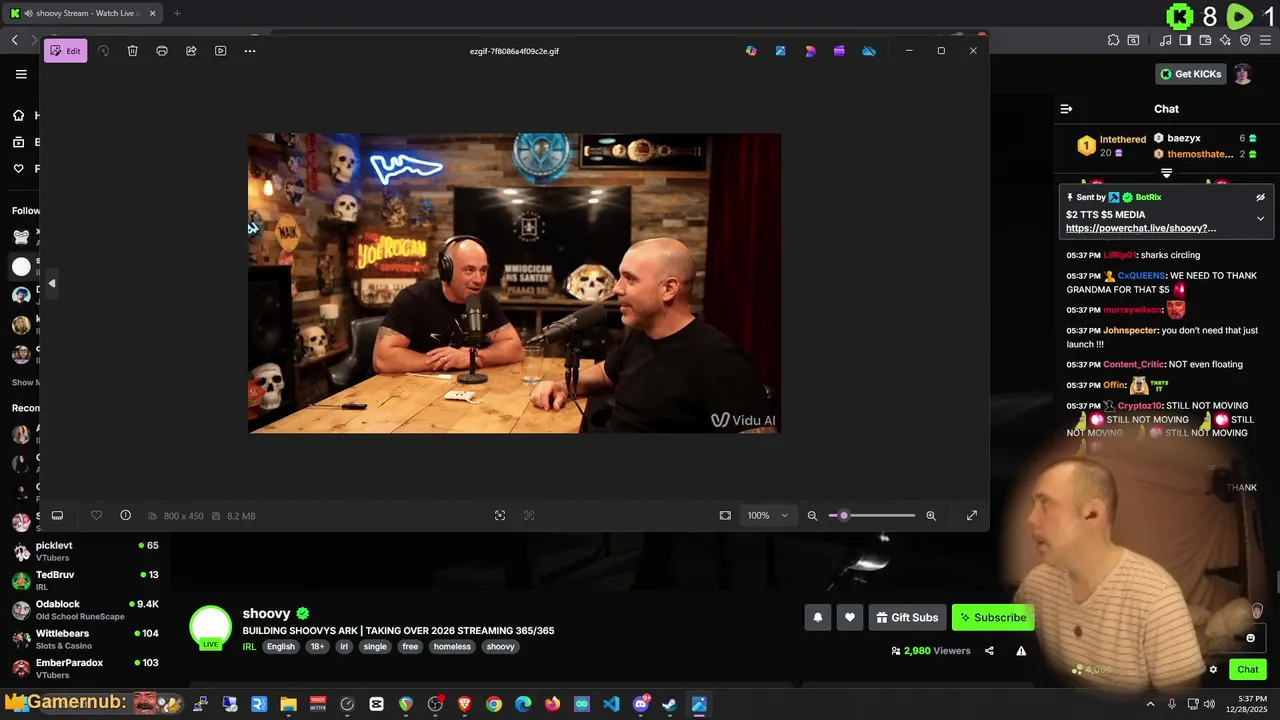Screen dimensions: 1280x720
Task: Click the share icon beside Viewers
Action: [x=989, y=651]
